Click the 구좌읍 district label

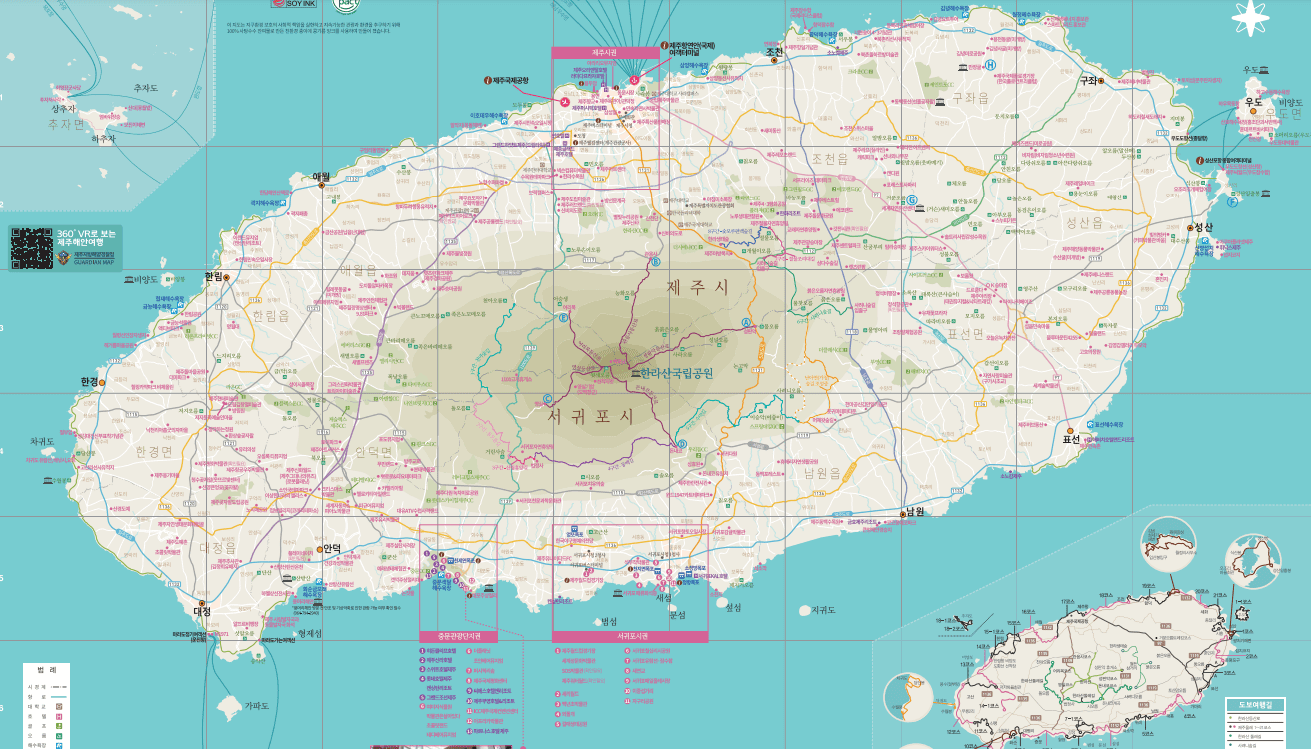point(970,97)
